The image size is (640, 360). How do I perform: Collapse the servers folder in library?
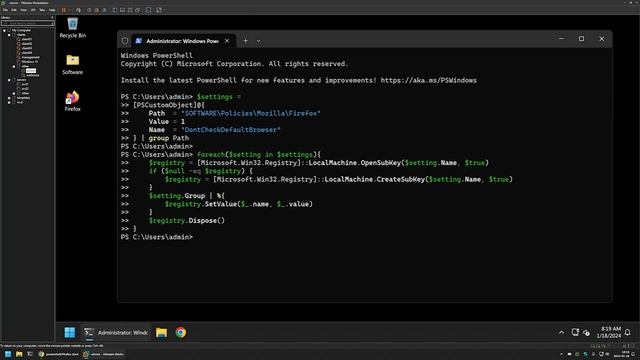coord(9,80)
